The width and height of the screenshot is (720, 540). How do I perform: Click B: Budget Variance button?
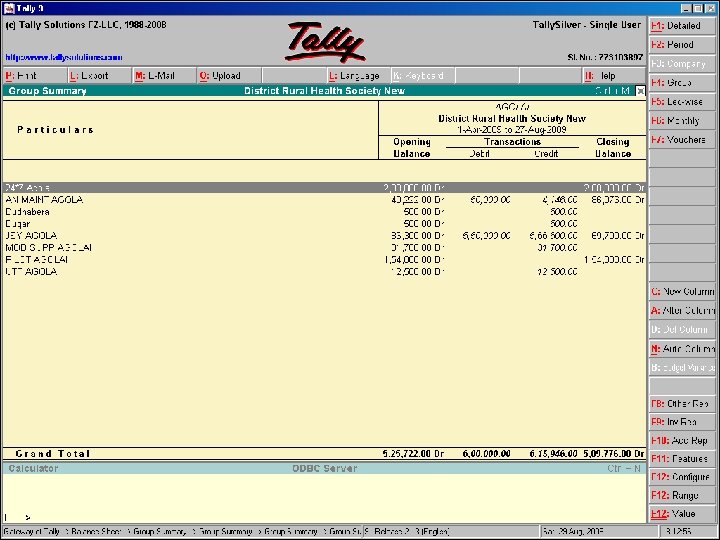click(x=682, y=368)
